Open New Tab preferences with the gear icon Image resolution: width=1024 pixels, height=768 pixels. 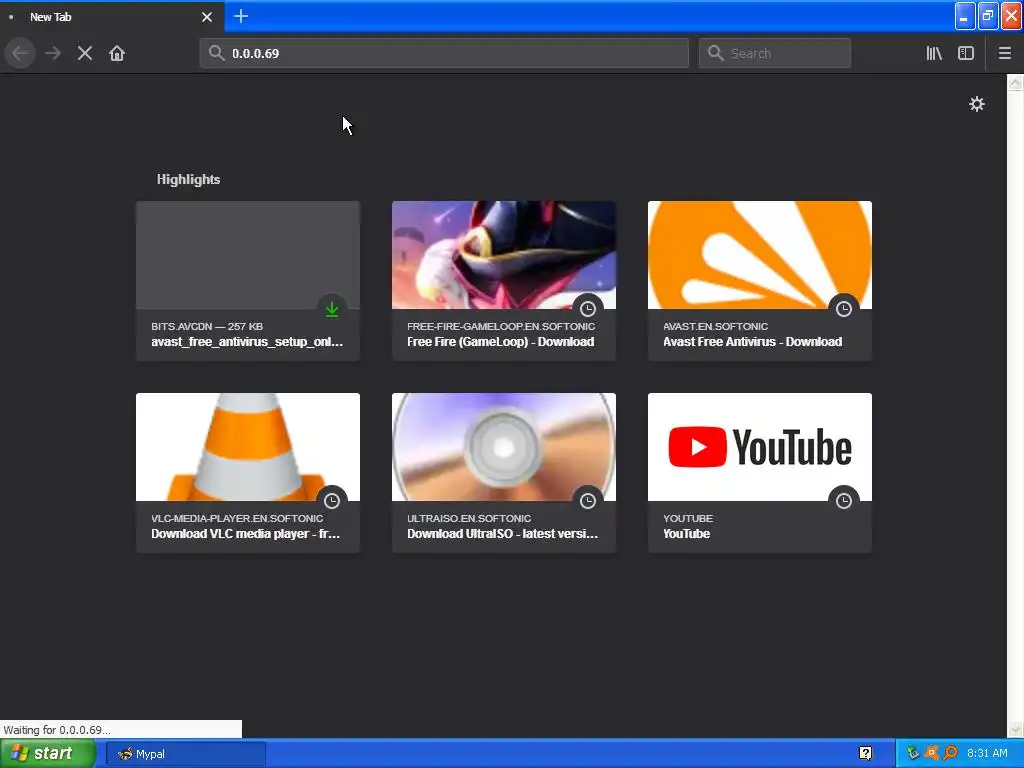976,104
